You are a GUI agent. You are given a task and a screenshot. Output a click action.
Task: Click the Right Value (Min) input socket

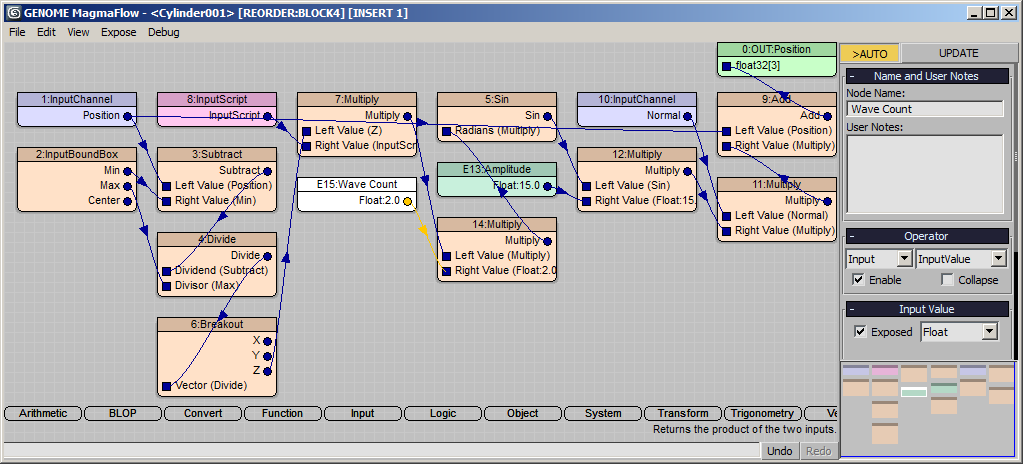tap(166, 201)
